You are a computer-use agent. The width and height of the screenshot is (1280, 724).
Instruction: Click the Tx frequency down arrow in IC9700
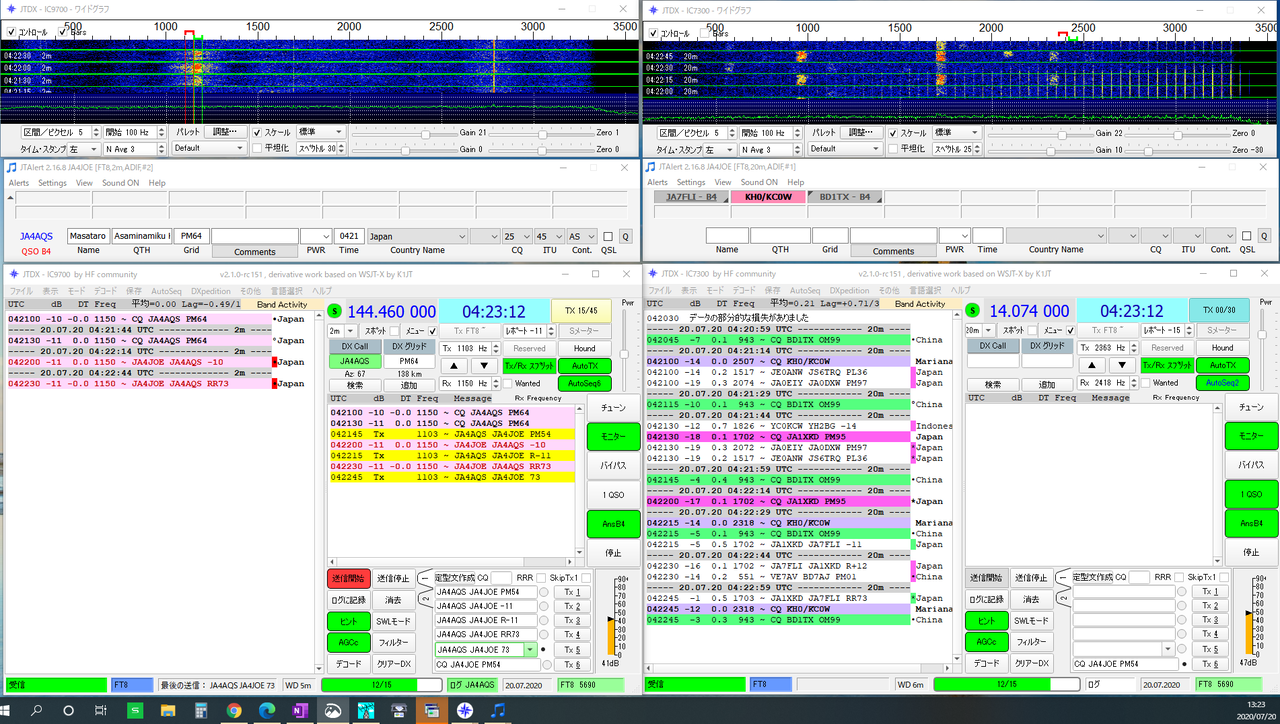pos(484,366)
